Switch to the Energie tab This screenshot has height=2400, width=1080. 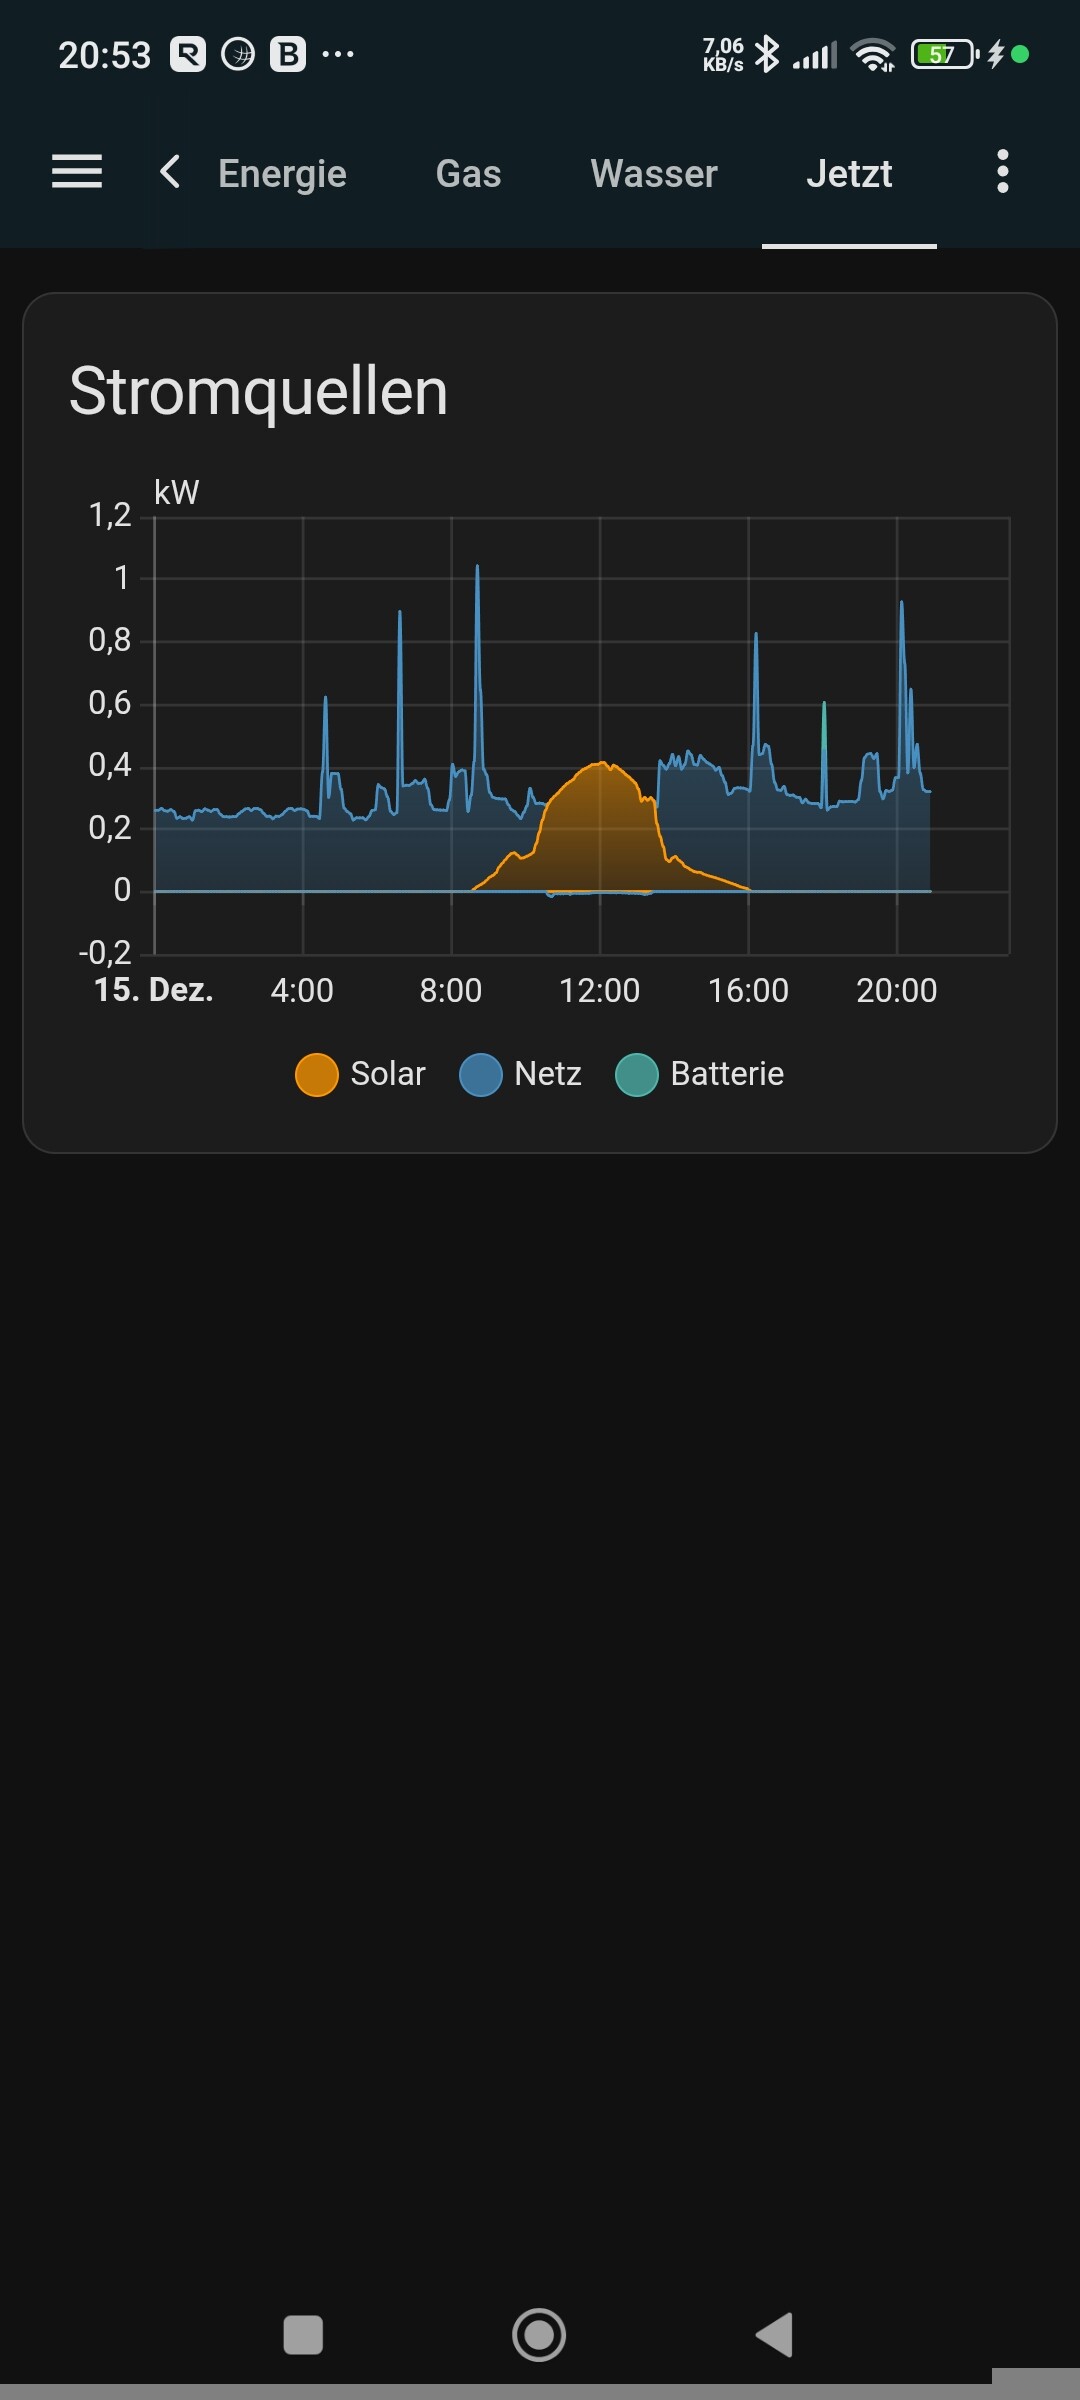tap(282, 174)
